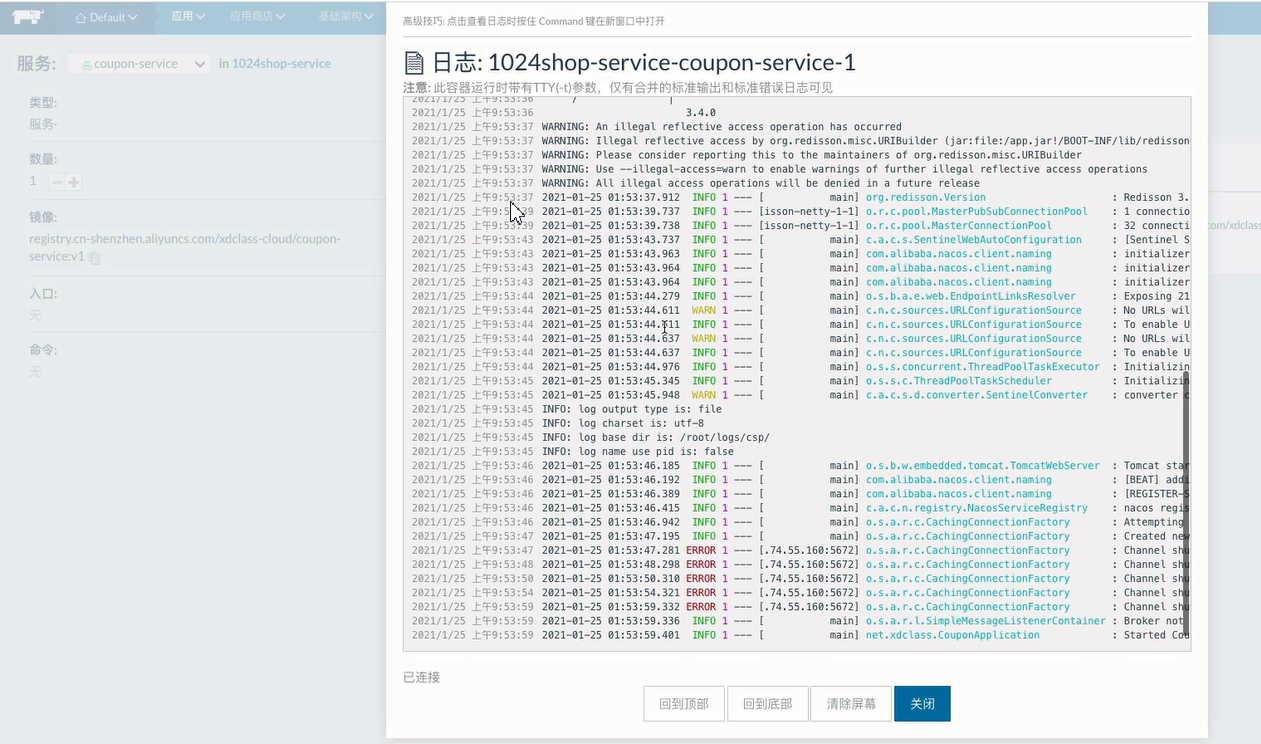Click o.s.b.a.e.web.EndpointLinksResolver log text
This screenshot has height=744, width=1261.
click(x=970, y=296)
